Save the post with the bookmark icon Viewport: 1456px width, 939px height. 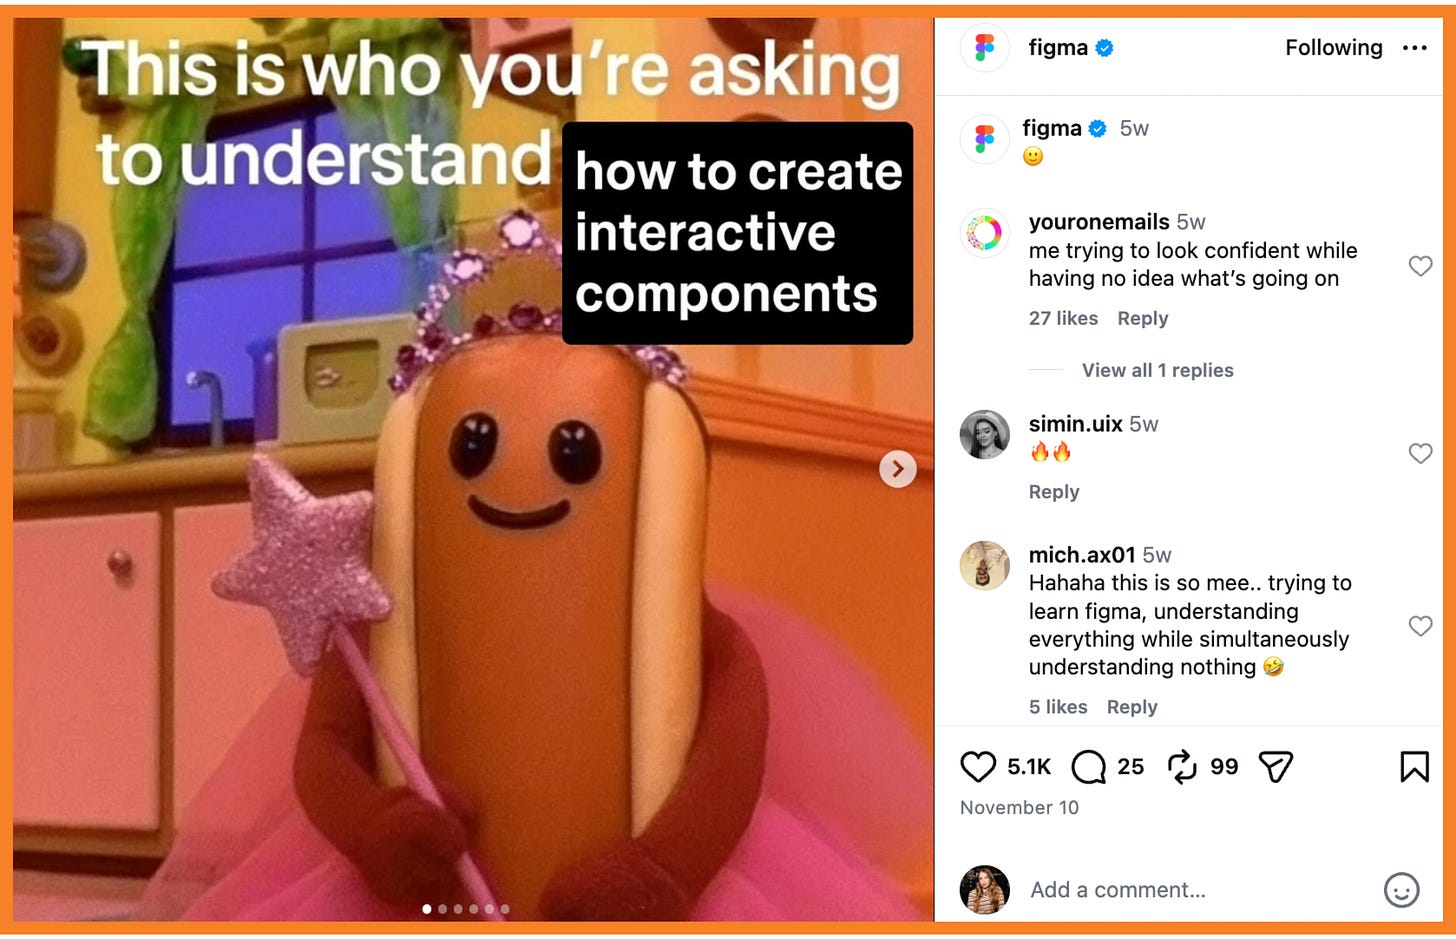tap(1414, 767)
